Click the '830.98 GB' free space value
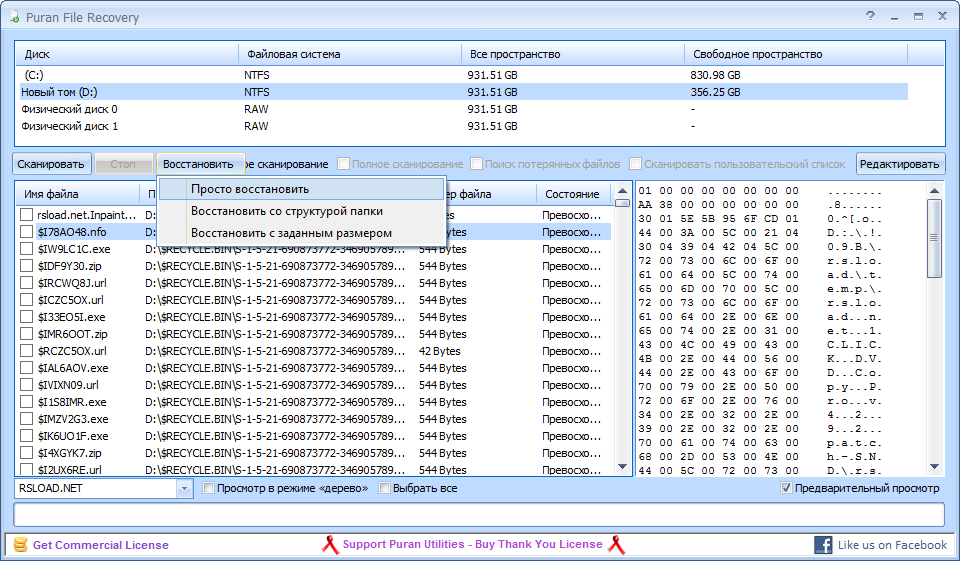Image resolution: width=960 pixels, height=561 pixels. pos(715,75)
